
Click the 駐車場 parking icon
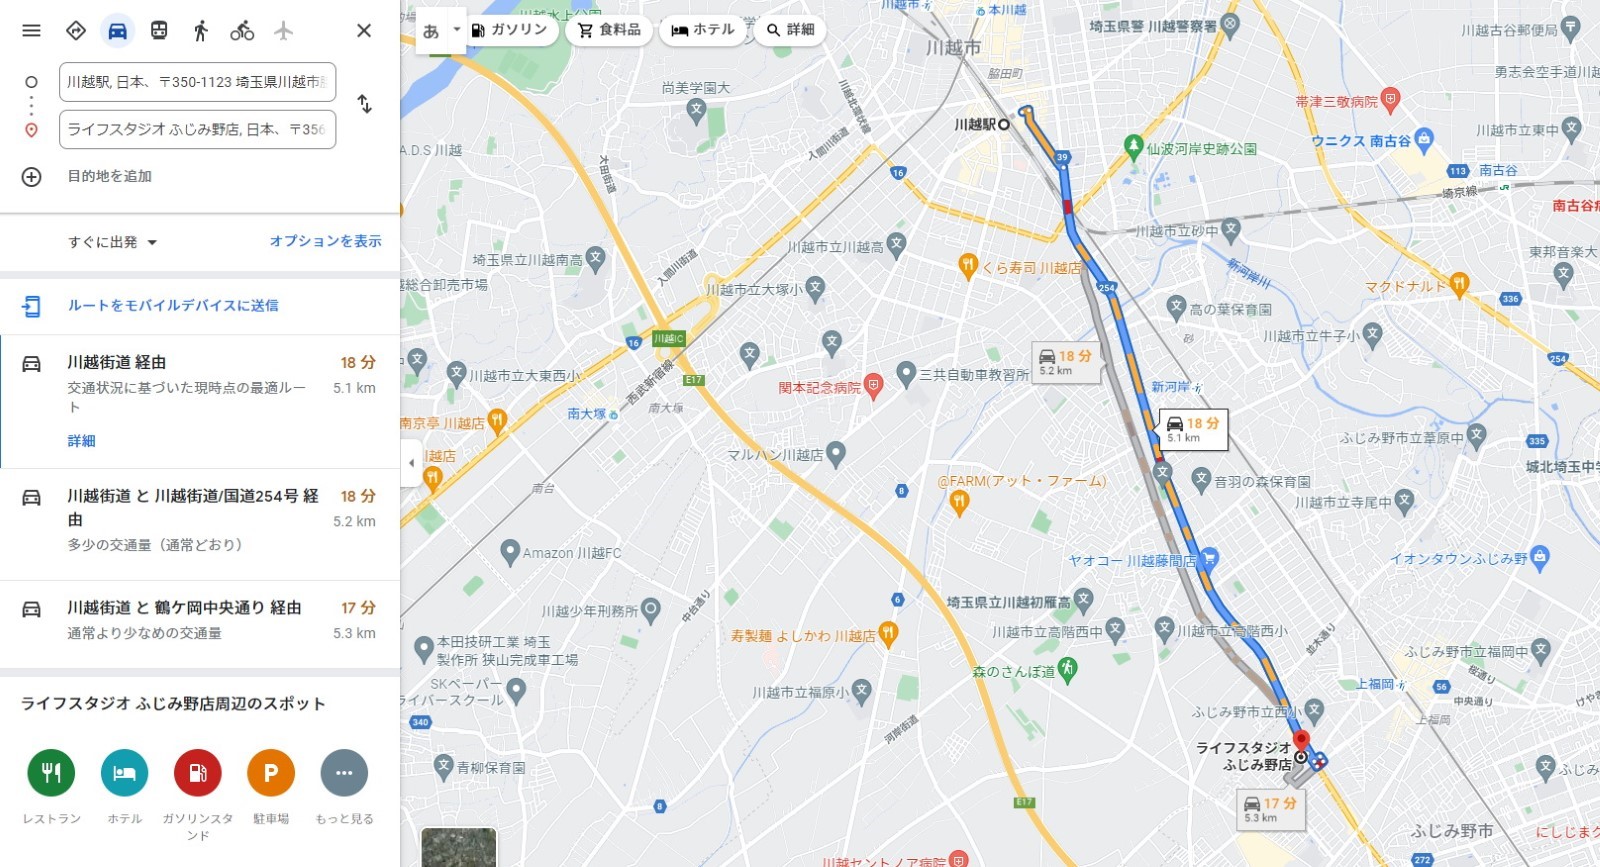click(x=271, y=773)
